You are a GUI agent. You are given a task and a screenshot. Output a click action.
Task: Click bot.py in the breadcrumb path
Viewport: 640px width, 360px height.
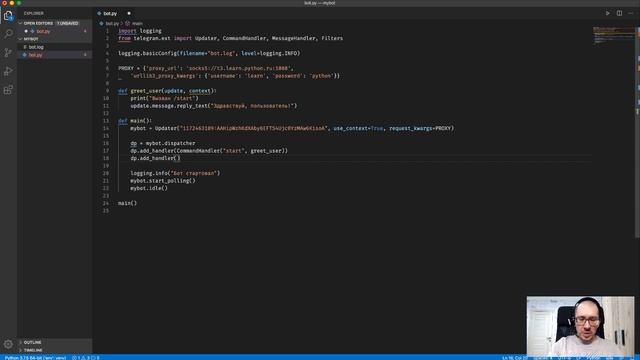click(112, 24)
